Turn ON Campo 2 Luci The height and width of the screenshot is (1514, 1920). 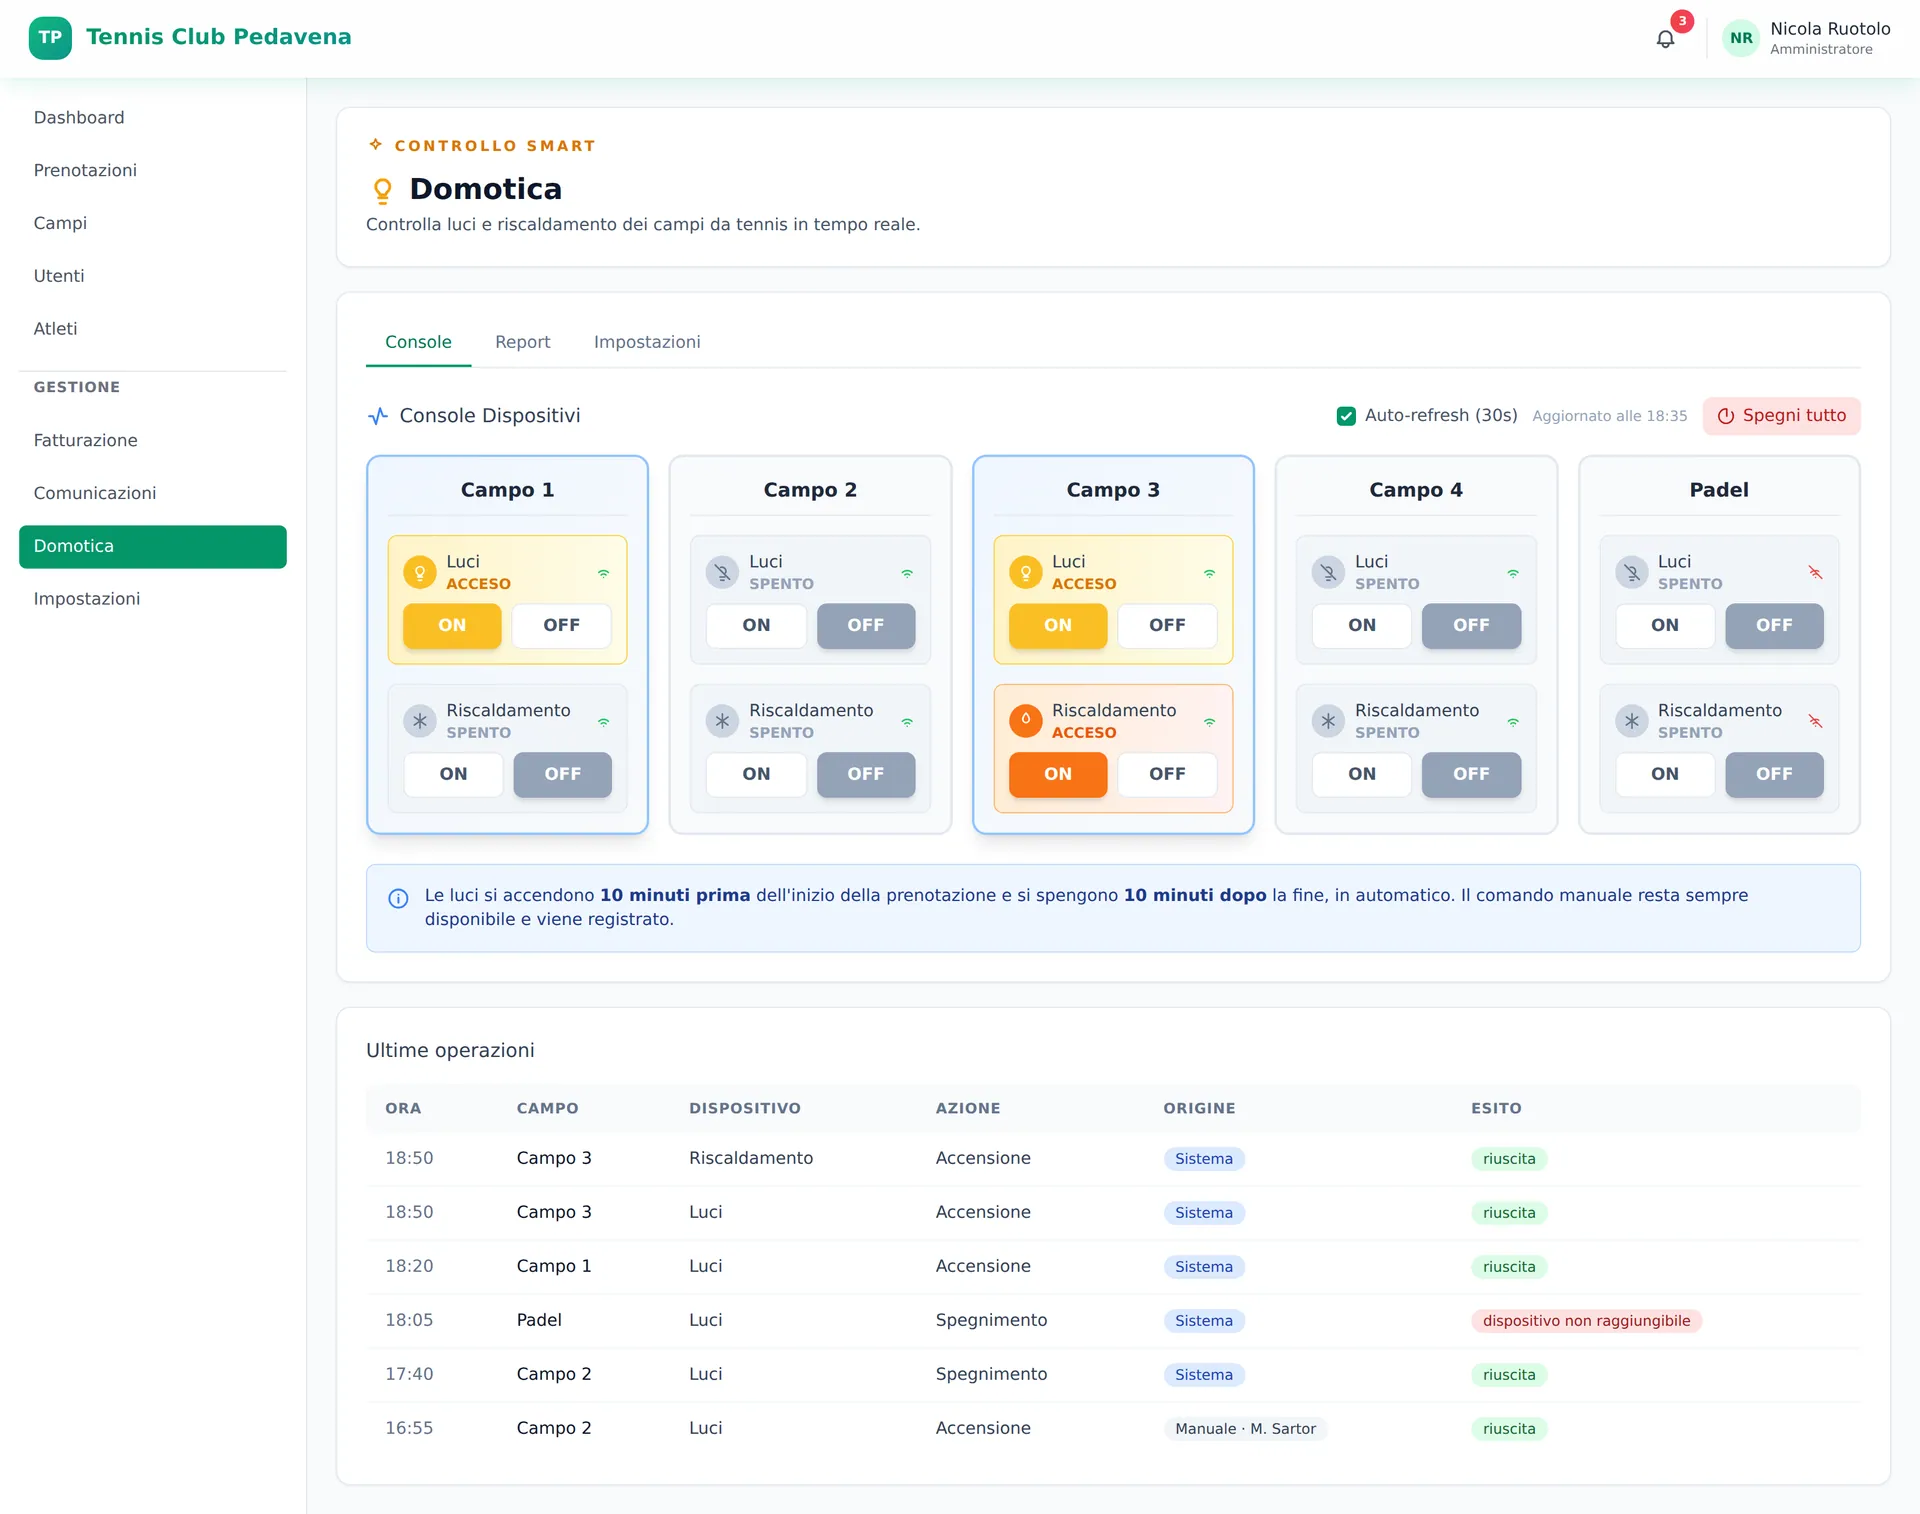coord(756,626)
